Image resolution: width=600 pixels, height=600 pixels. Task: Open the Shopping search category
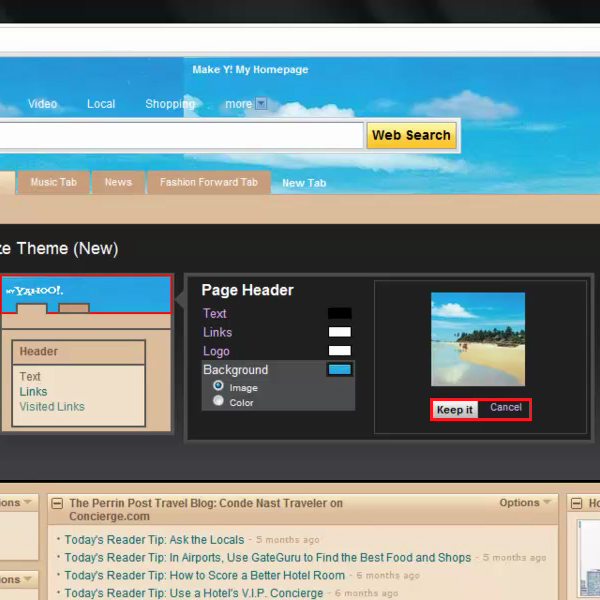coord(170,104)
